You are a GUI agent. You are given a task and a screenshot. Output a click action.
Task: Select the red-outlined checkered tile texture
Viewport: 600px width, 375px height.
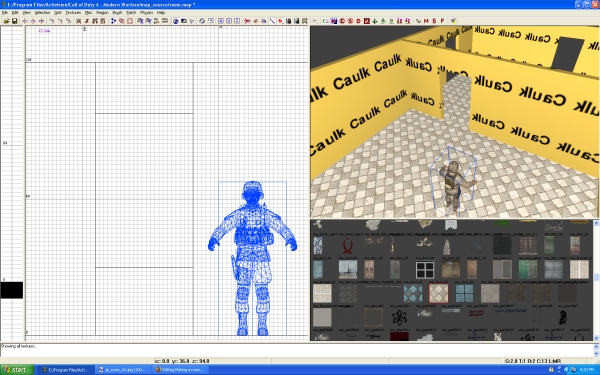pos(438,293)
